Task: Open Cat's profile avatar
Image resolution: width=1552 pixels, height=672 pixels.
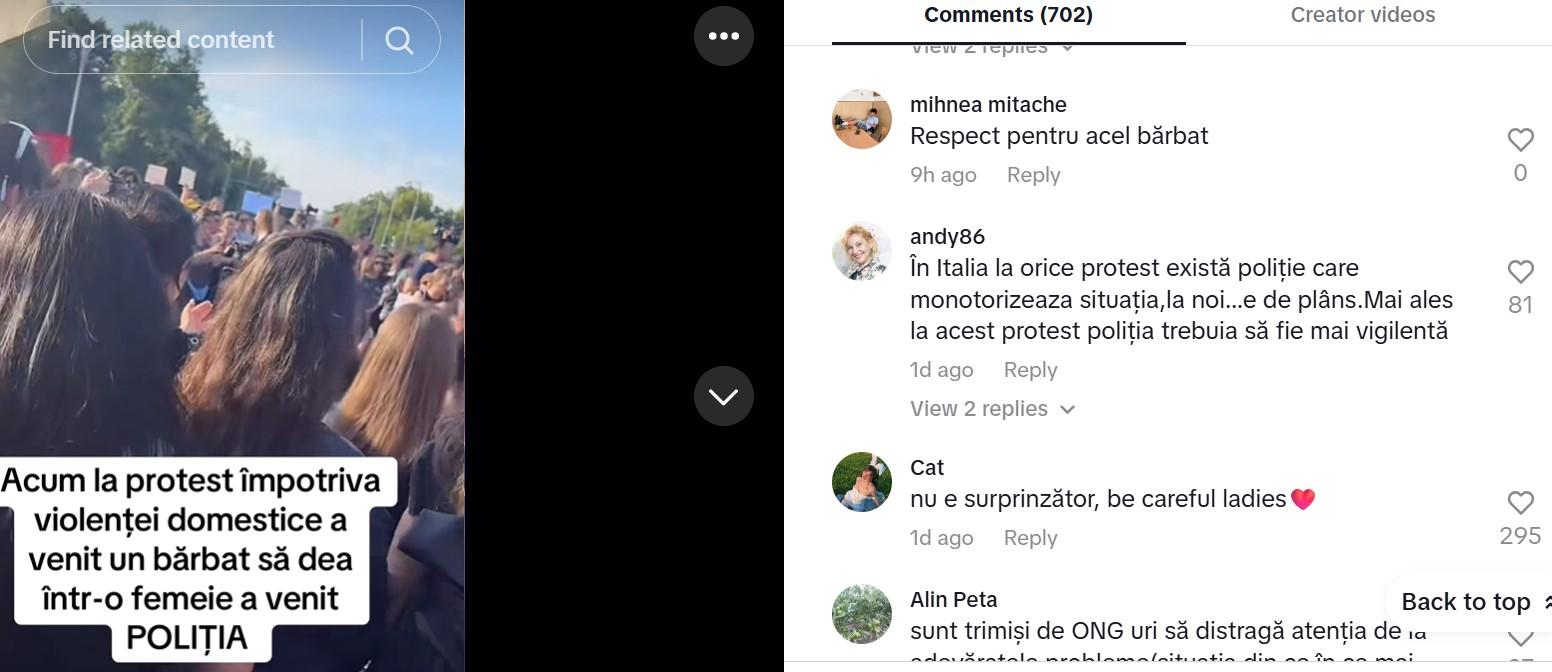Action: point(862,482)
